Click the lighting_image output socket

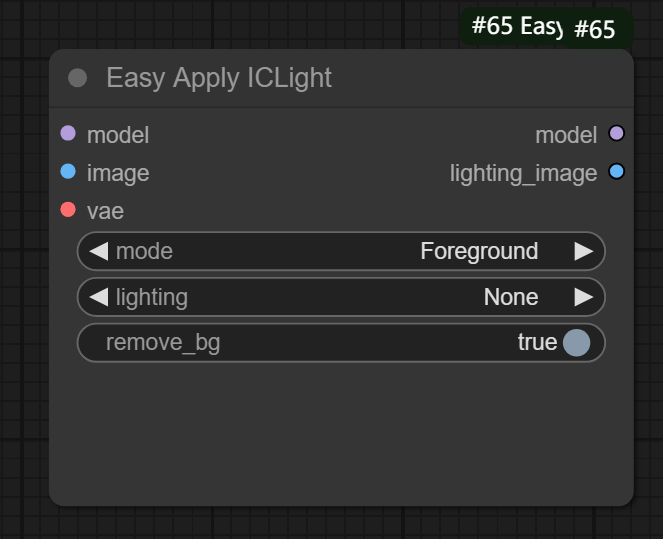point(616,172)
